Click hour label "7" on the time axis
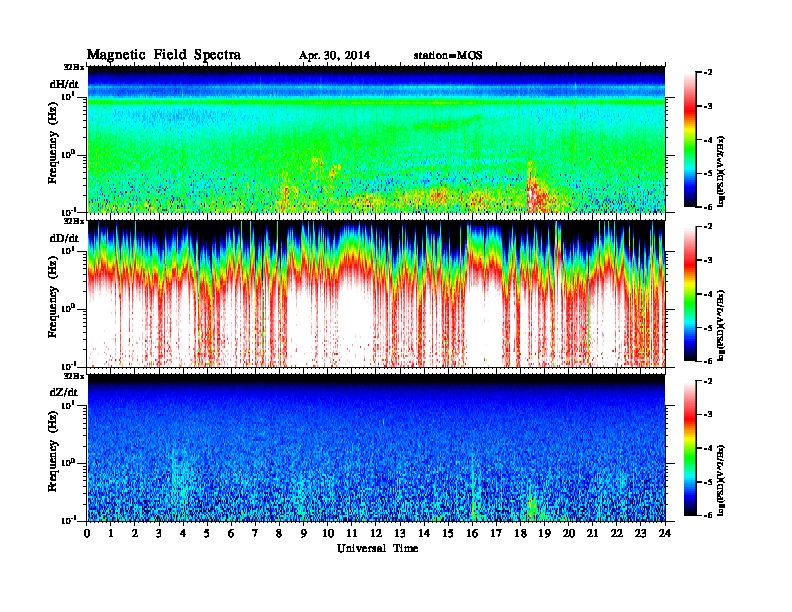The width and height of the screenshot is (792, 612). 255,533
